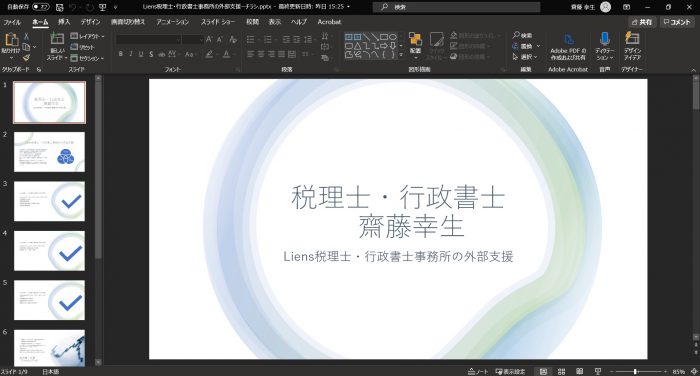Click the Comments button
700x376 pixels.
point(677,22)
